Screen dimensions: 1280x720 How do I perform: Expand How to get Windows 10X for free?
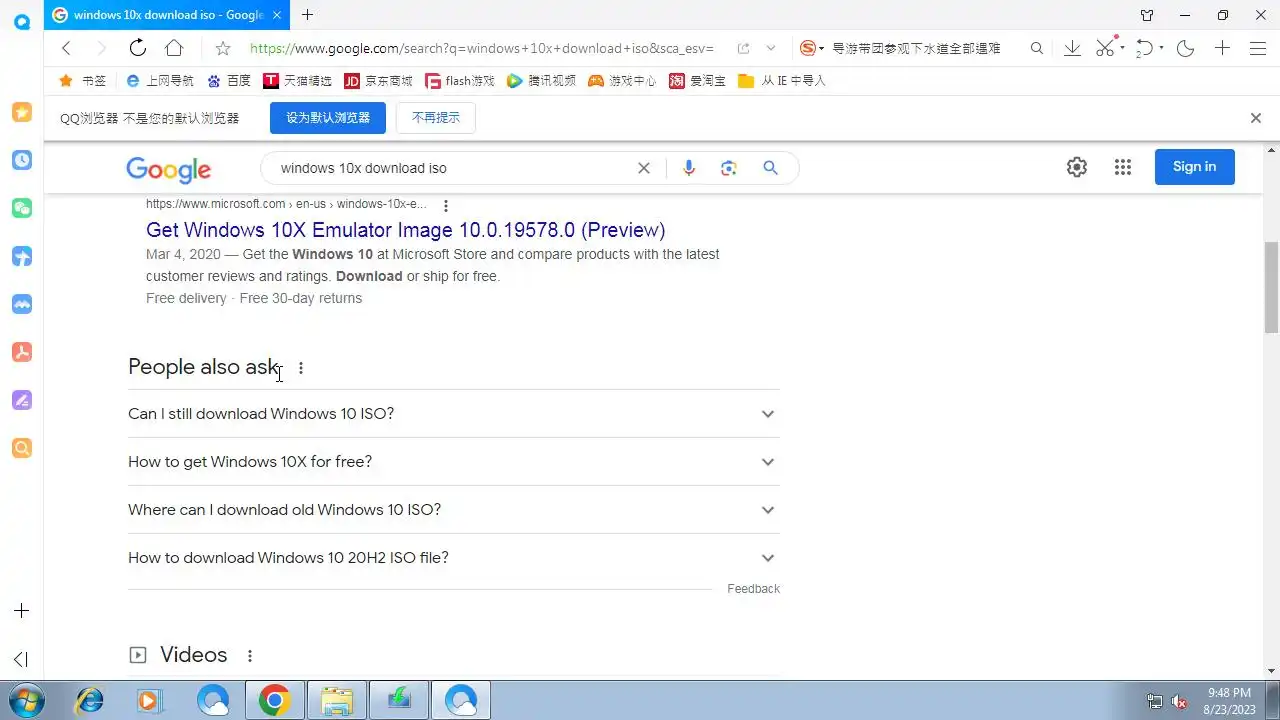pyautogui.click(x=453, y=462)
